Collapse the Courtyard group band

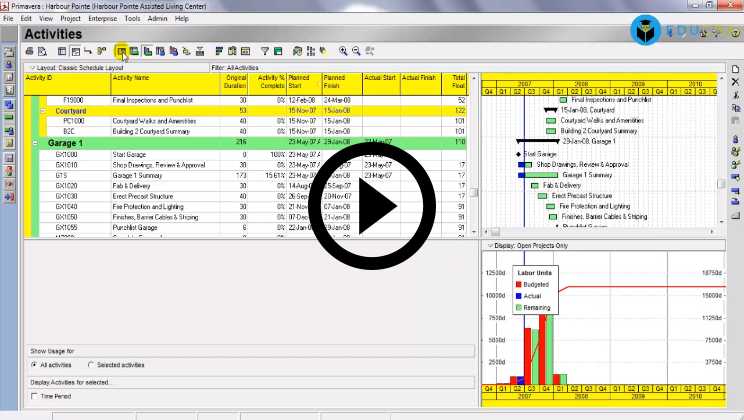[x=43, y=111]
